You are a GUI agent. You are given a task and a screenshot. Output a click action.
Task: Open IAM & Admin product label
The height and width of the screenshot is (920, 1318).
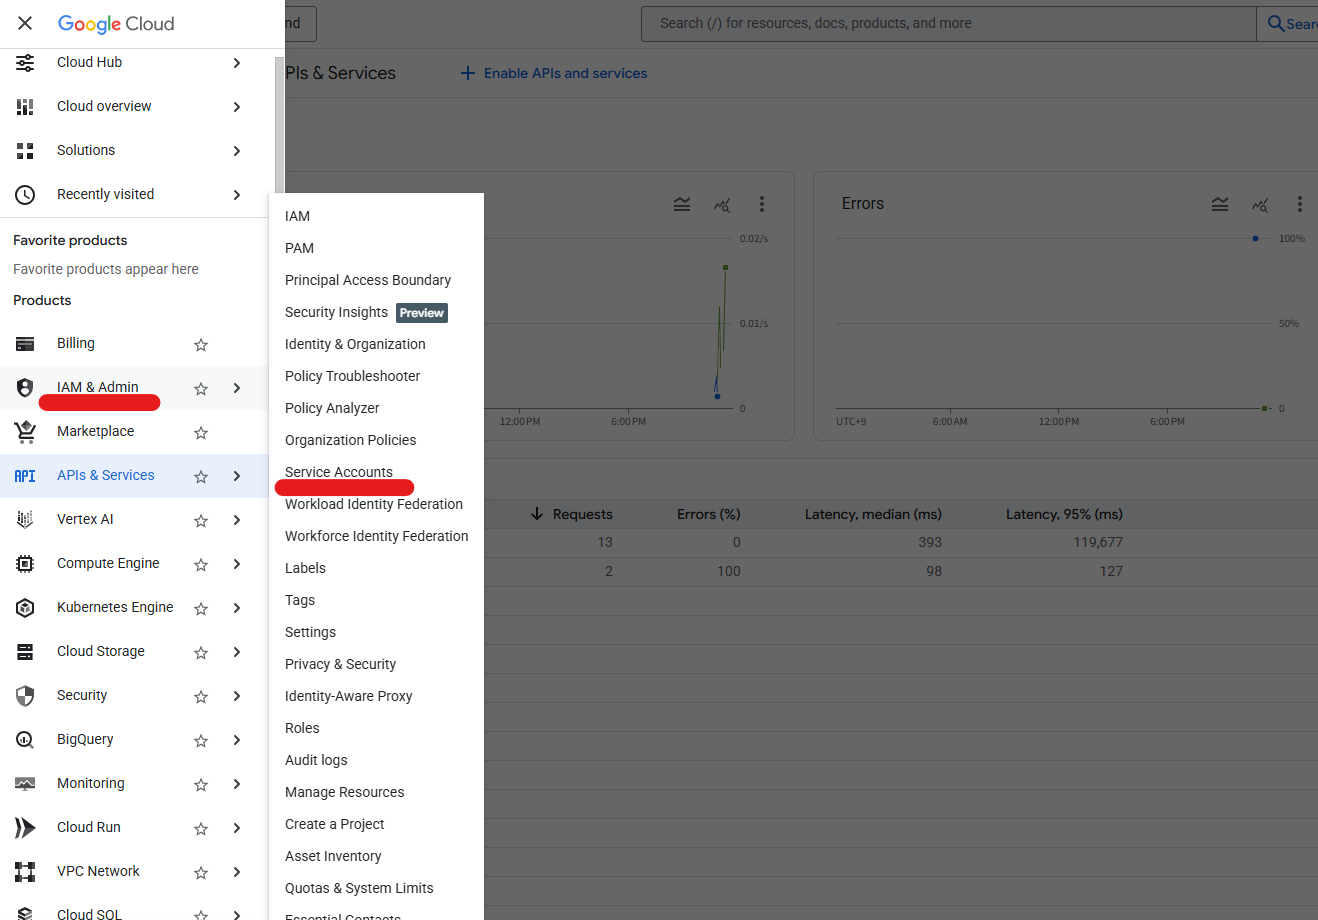click(98, 387)
